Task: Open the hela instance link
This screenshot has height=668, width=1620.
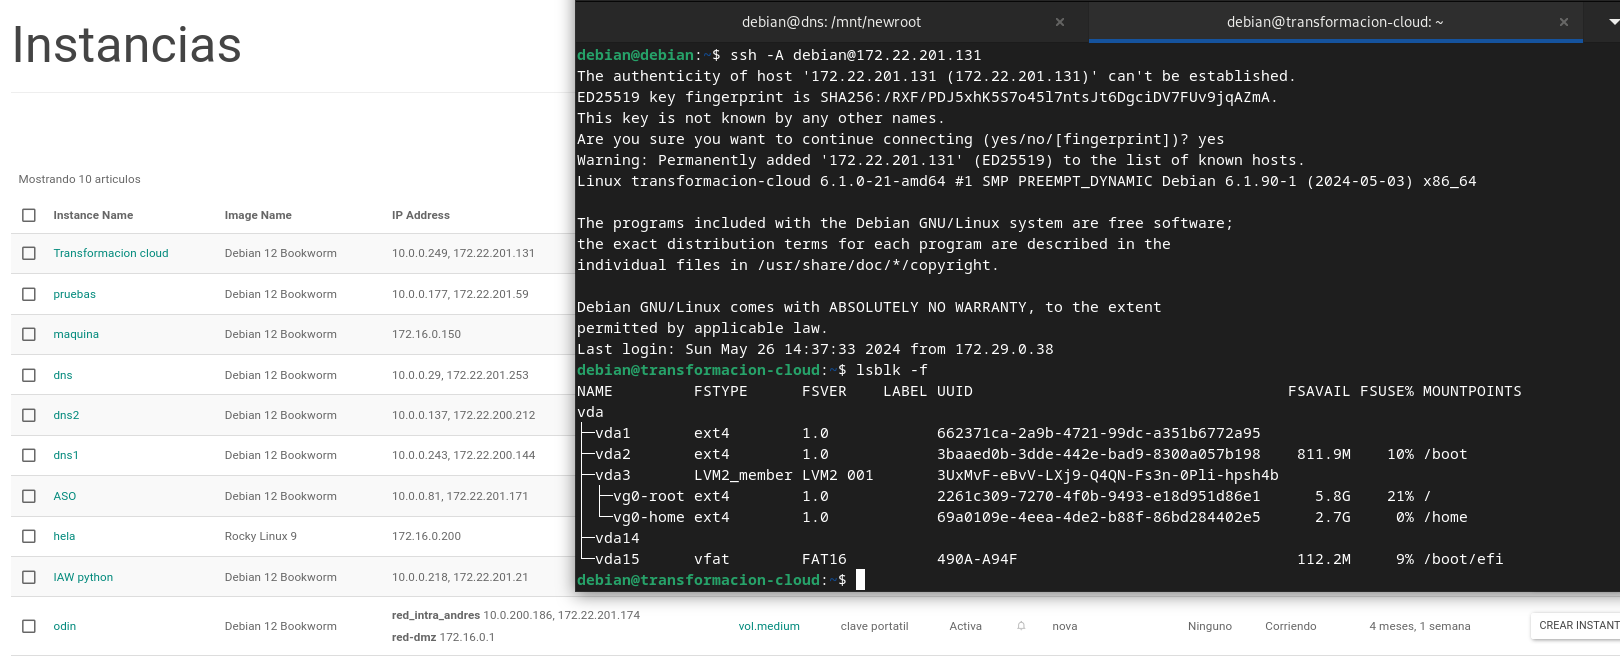Action: [x=64, y=536]
